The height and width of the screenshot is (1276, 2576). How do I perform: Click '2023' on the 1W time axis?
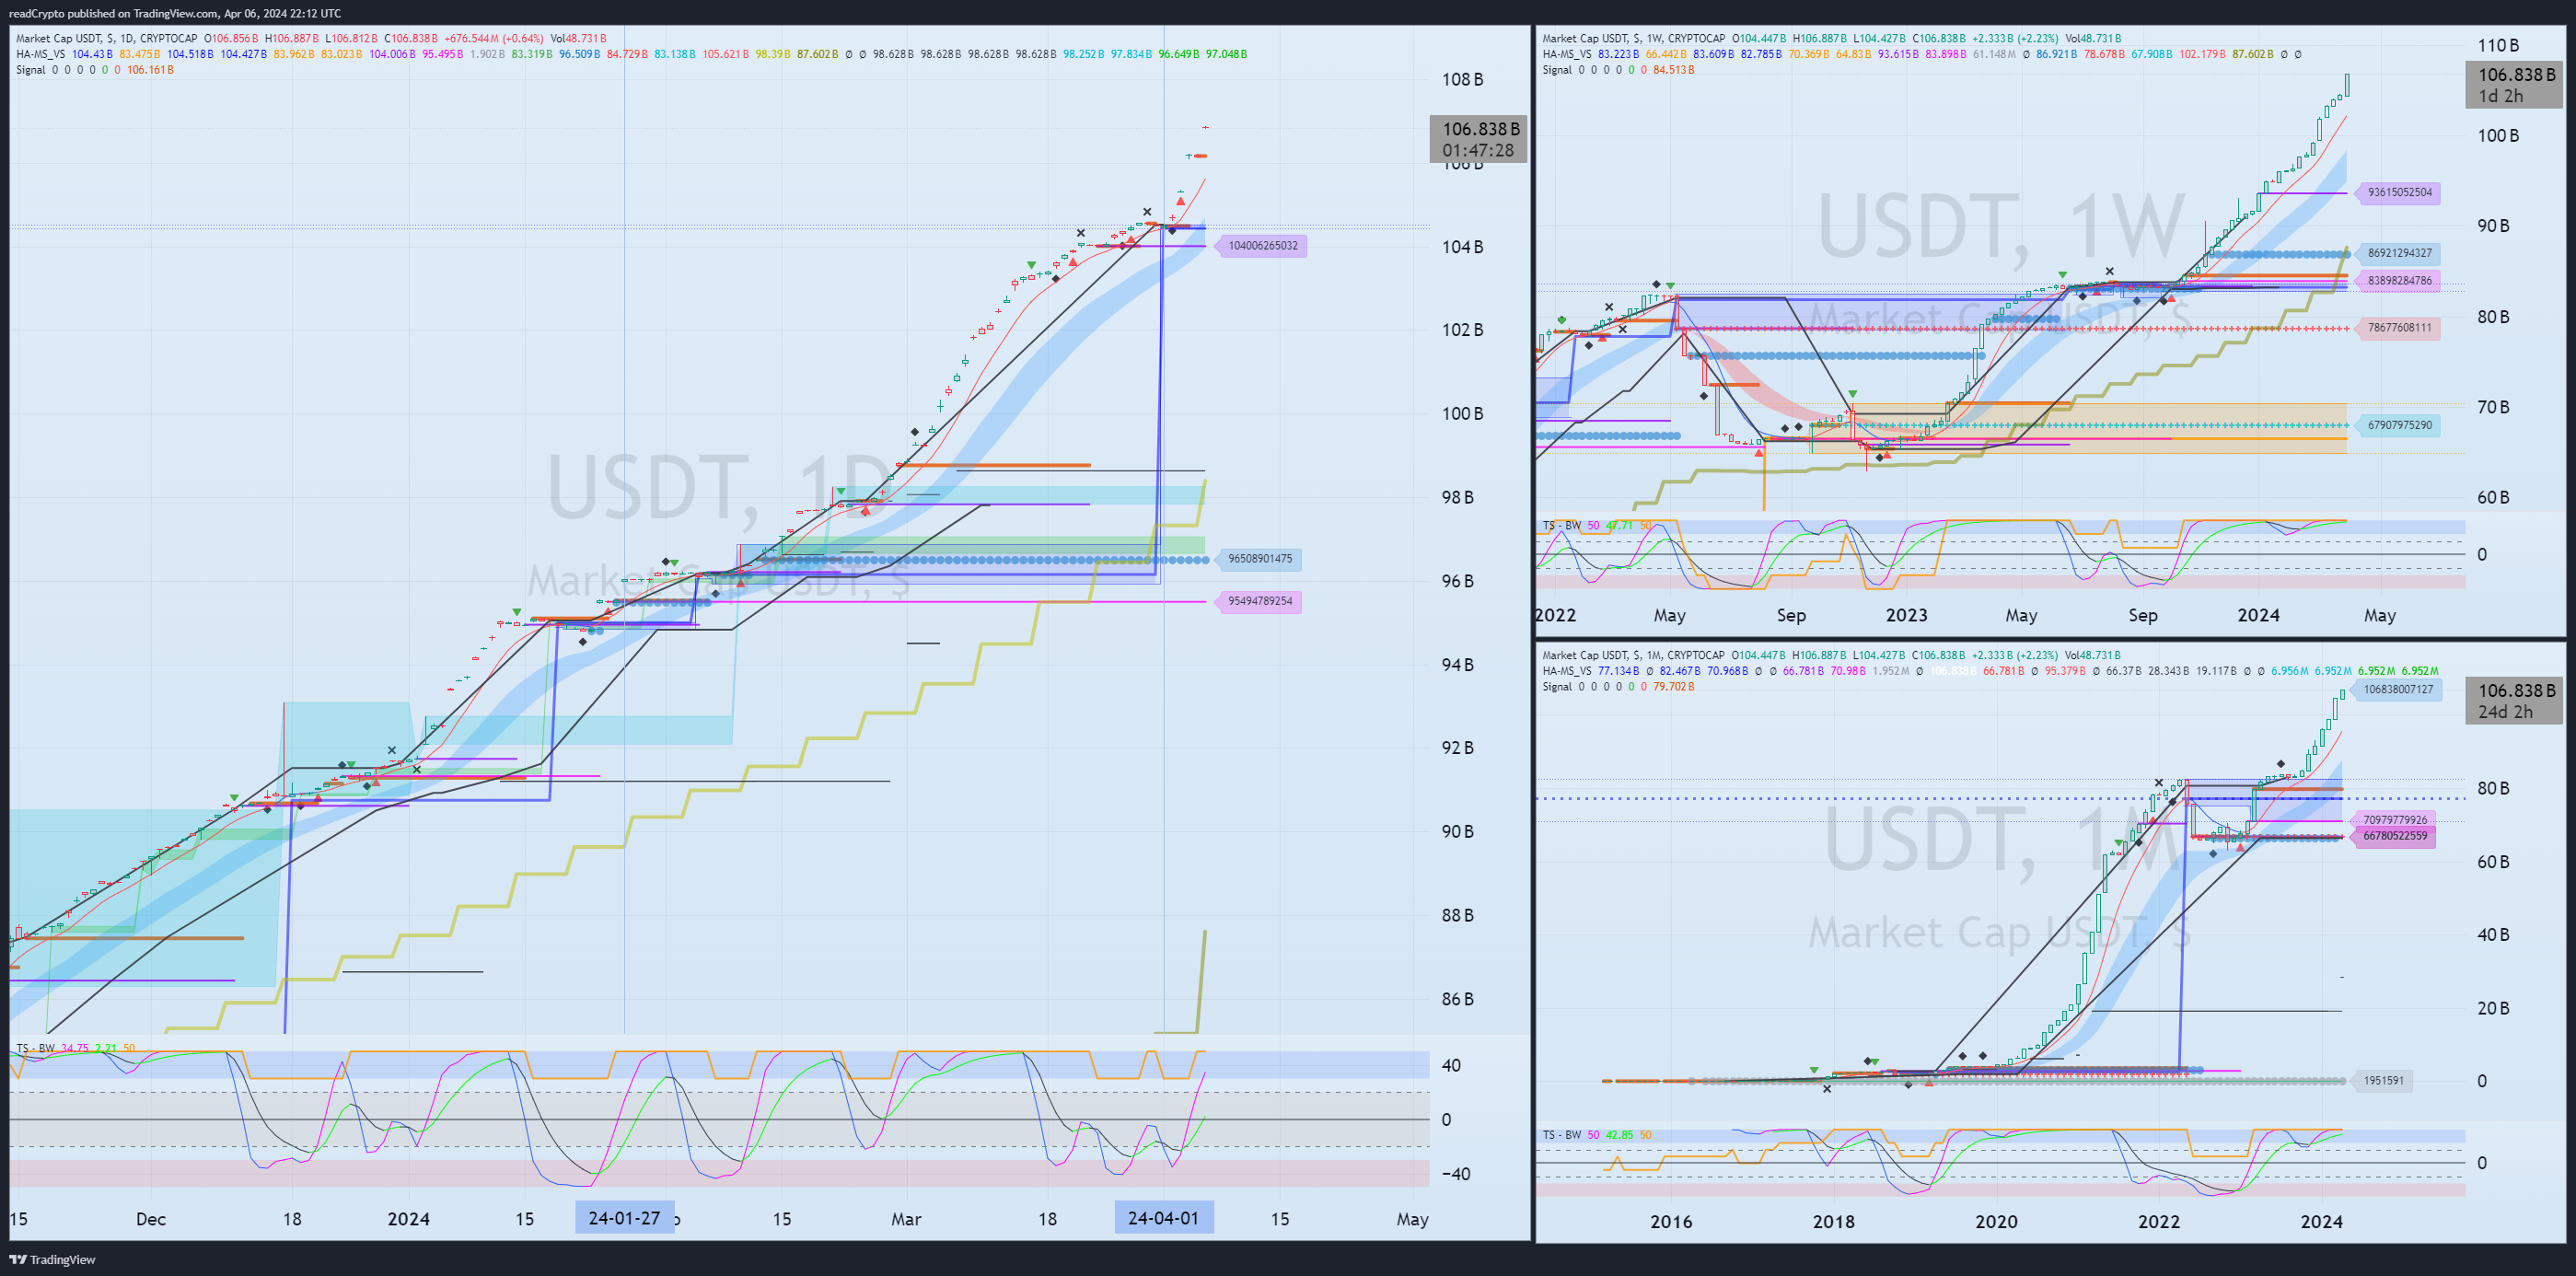(x=1906, y=615)
